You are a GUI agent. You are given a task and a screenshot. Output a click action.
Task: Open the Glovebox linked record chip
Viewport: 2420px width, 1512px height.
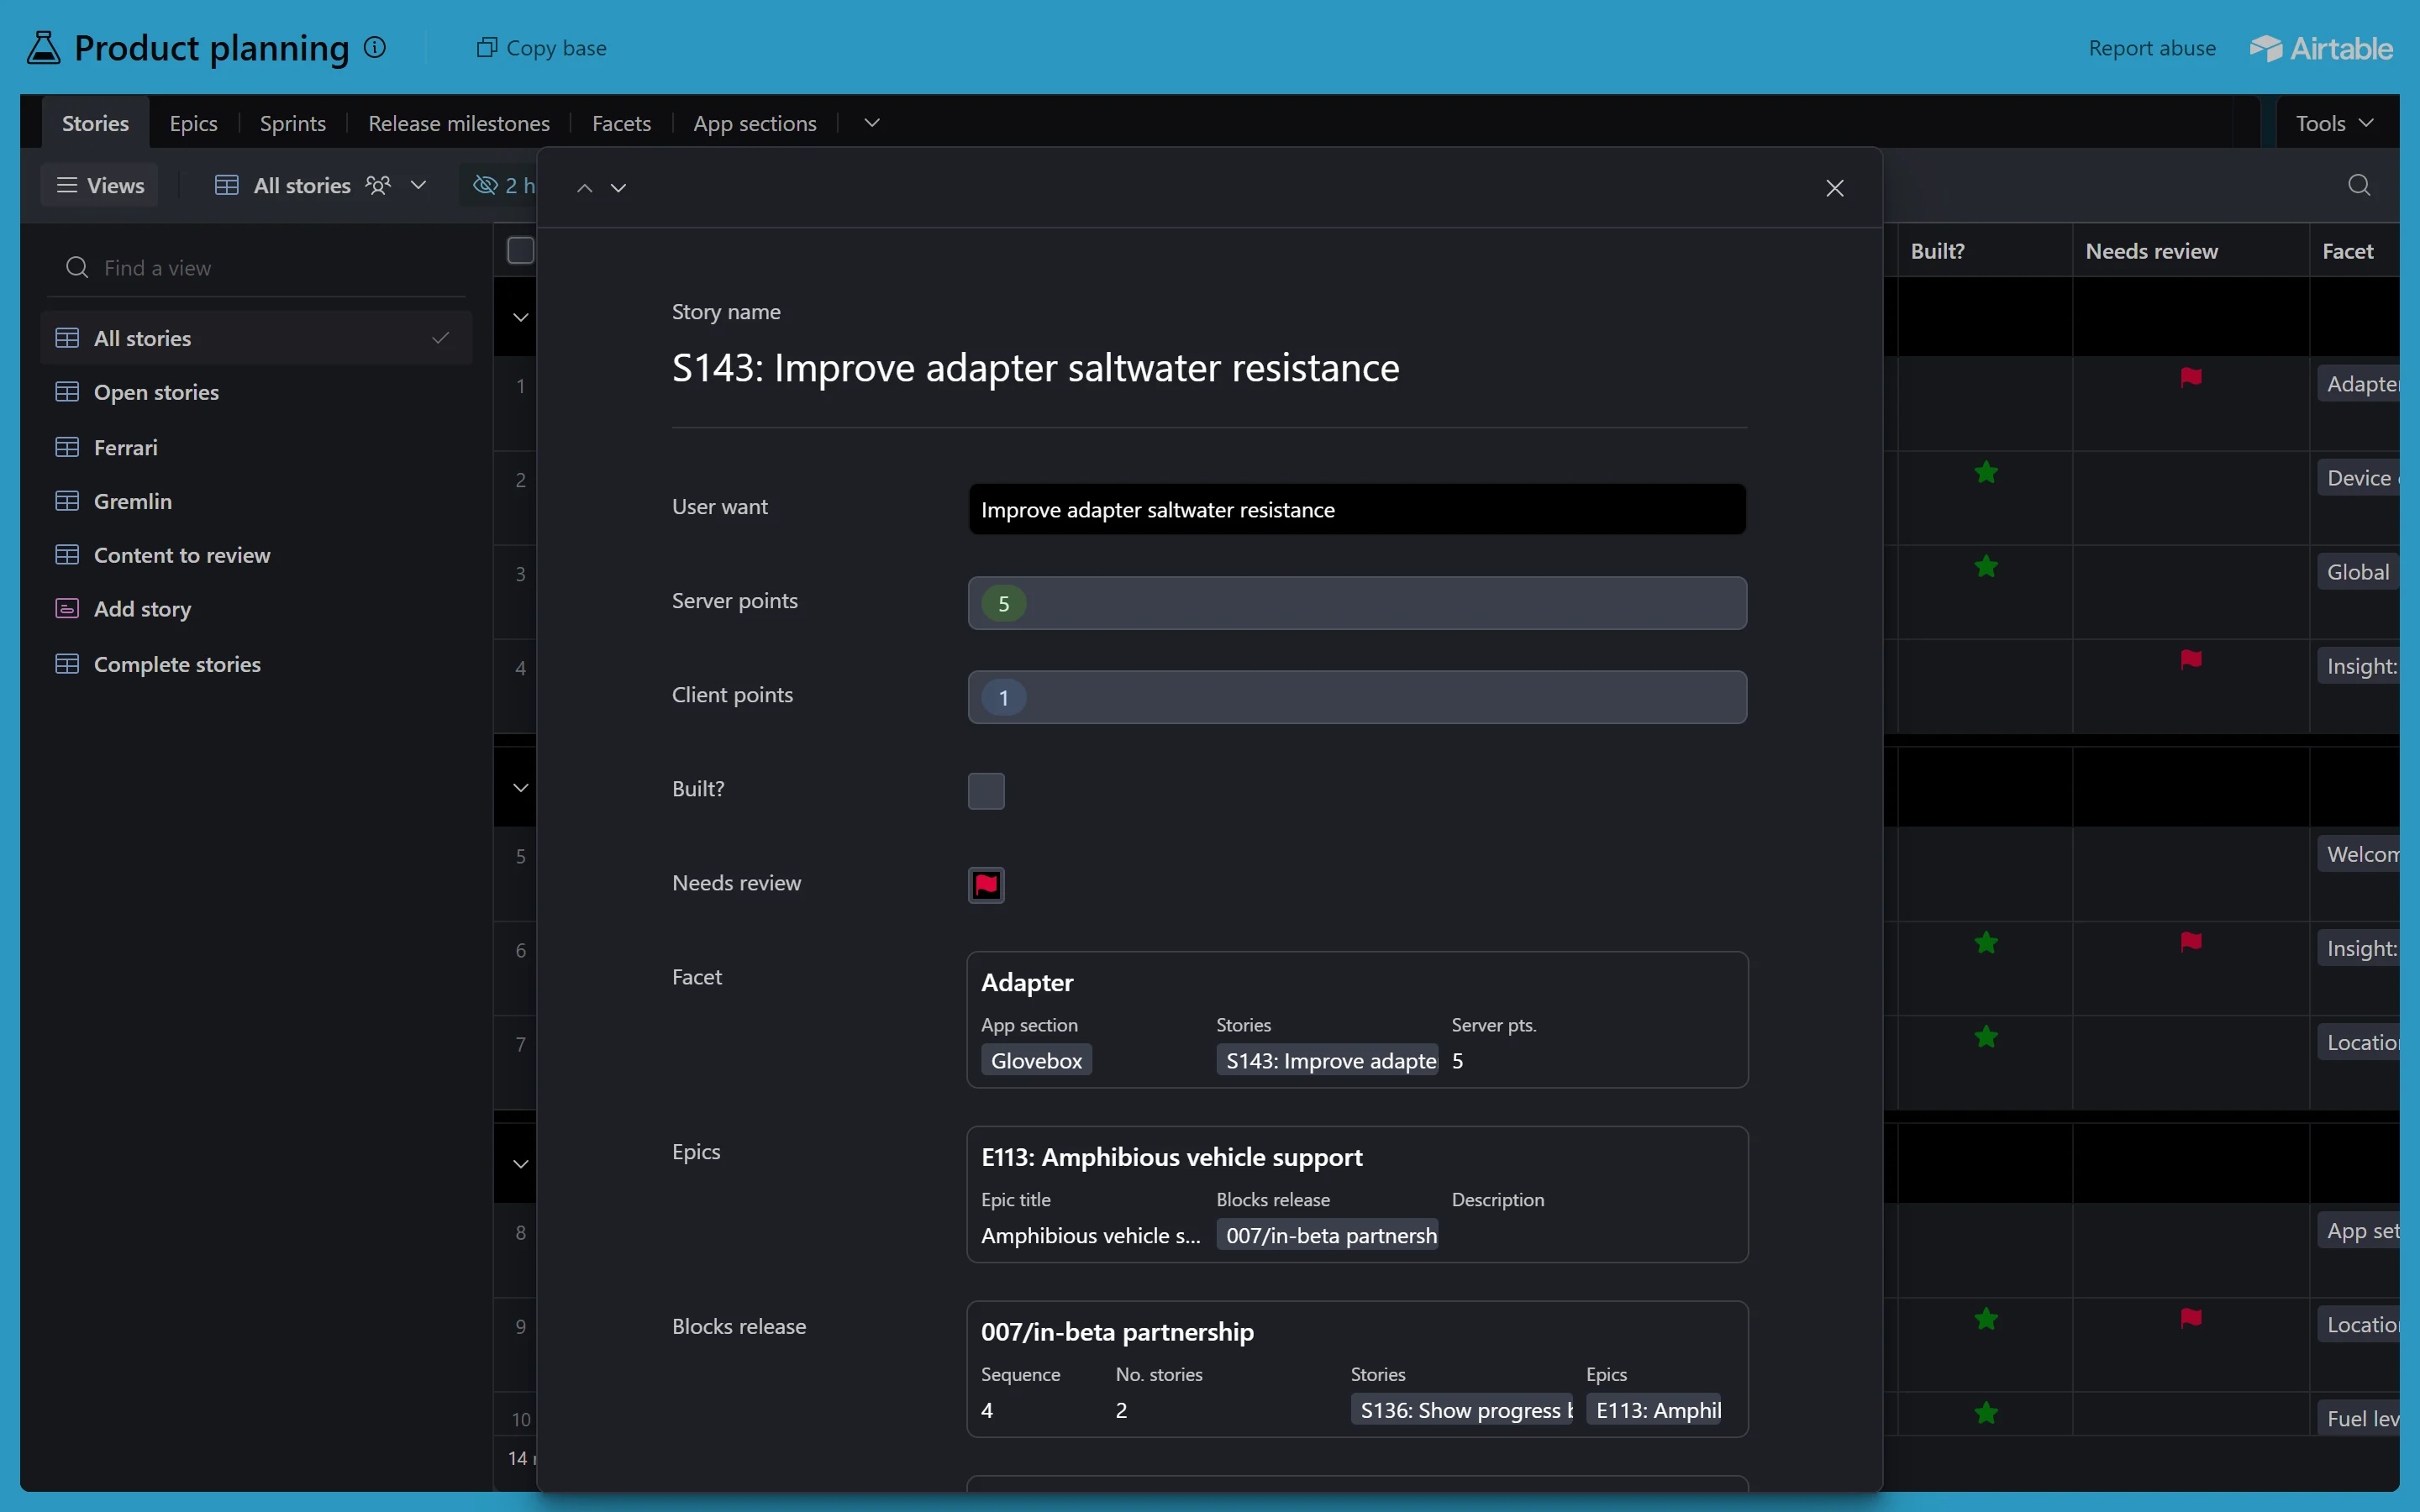[1036, 1060]
